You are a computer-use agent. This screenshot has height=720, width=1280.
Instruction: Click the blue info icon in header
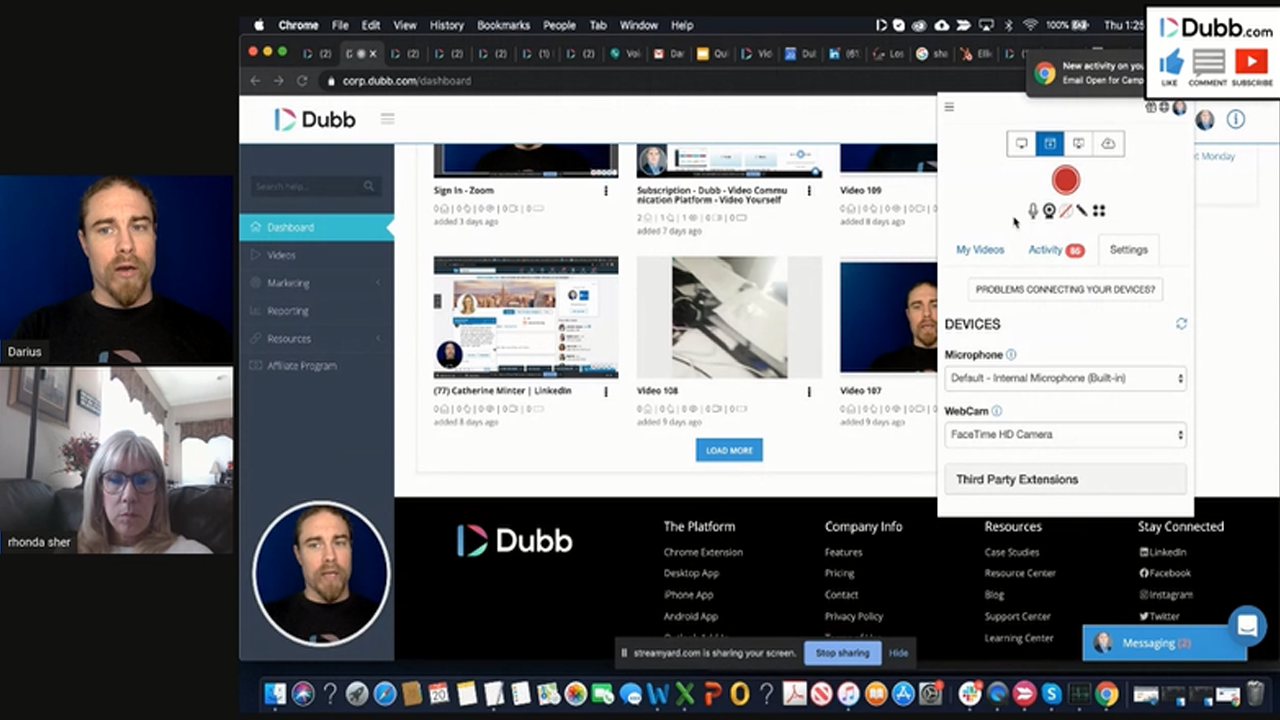pyautogui.click(x=1236, y=120)
